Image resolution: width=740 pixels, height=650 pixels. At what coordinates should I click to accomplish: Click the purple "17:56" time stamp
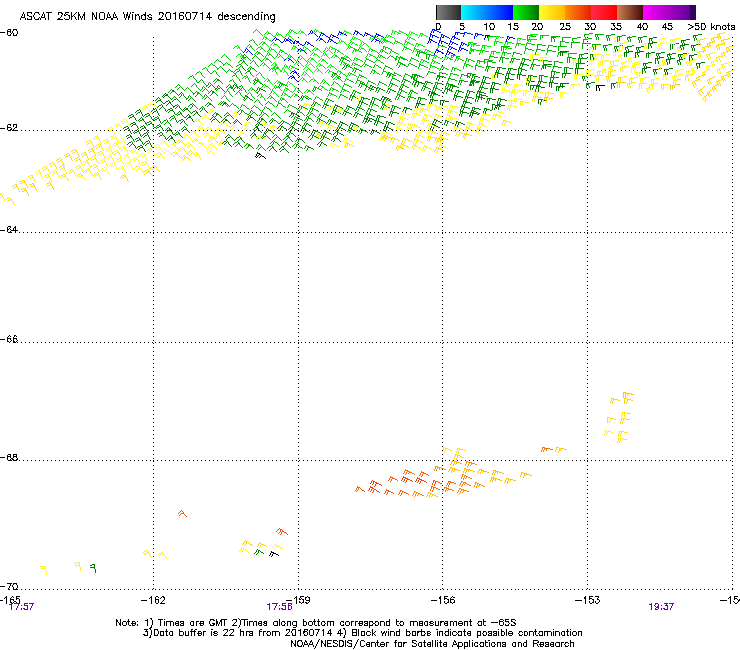279,607
